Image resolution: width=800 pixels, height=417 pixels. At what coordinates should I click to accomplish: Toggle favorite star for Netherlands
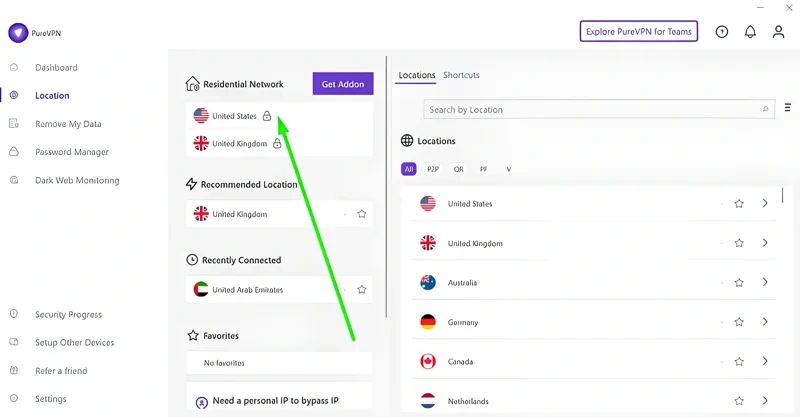click(739, 401)
